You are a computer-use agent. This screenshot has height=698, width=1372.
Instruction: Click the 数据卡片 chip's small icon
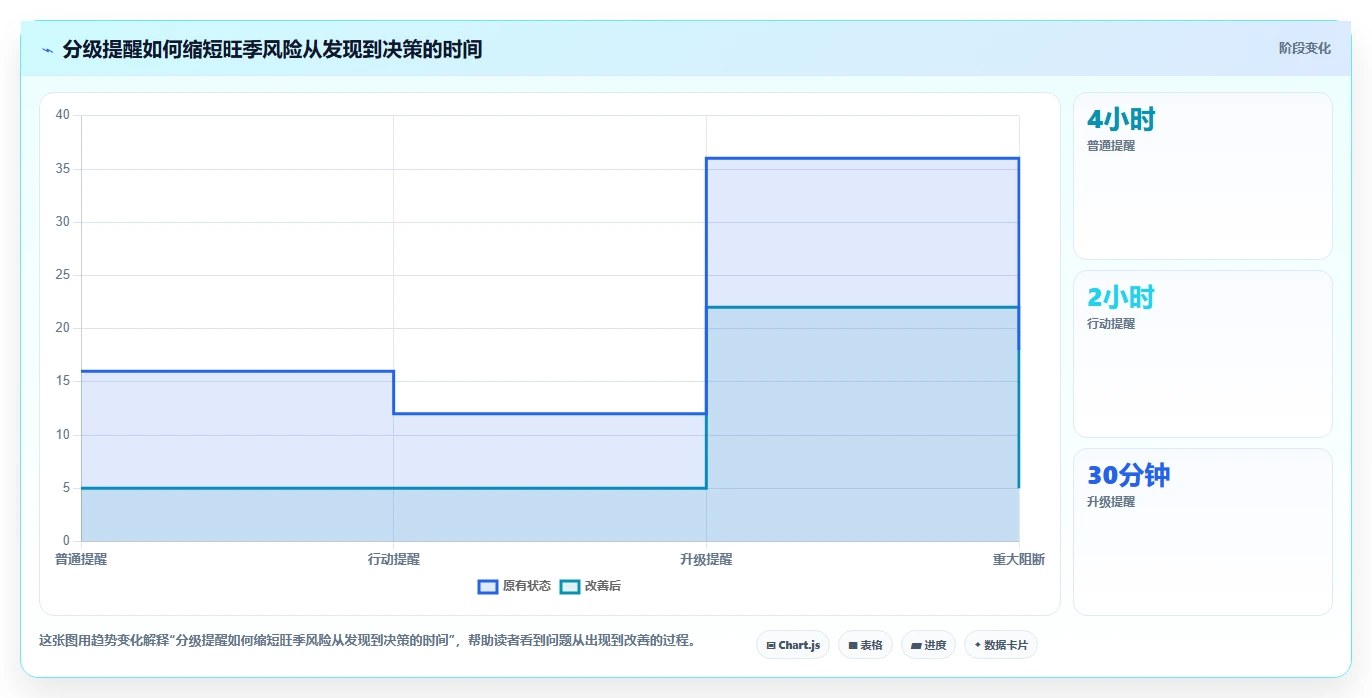tap(978, 645)
